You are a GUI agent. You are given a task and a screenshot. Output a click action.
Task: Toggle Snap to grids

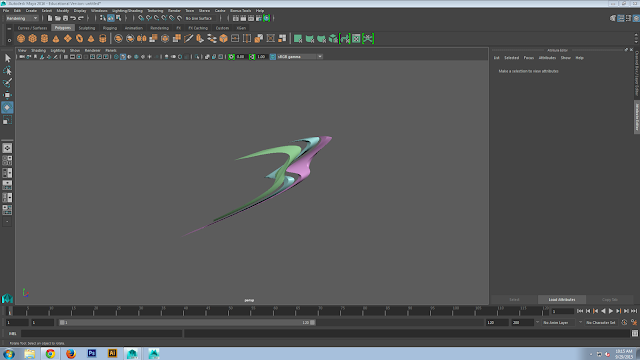(141, 18)
